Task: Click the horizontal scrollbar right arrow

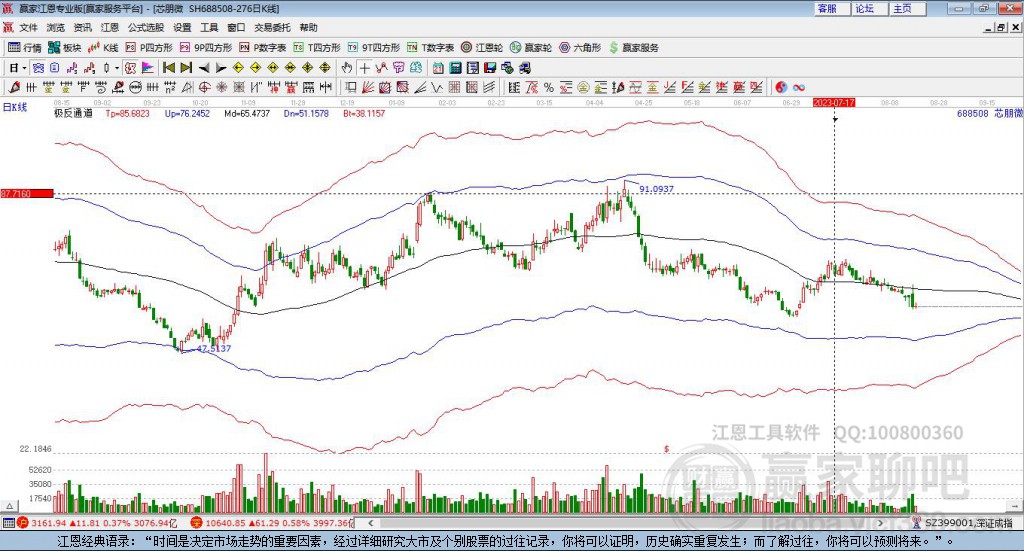Action: click(x=880, y=522)
